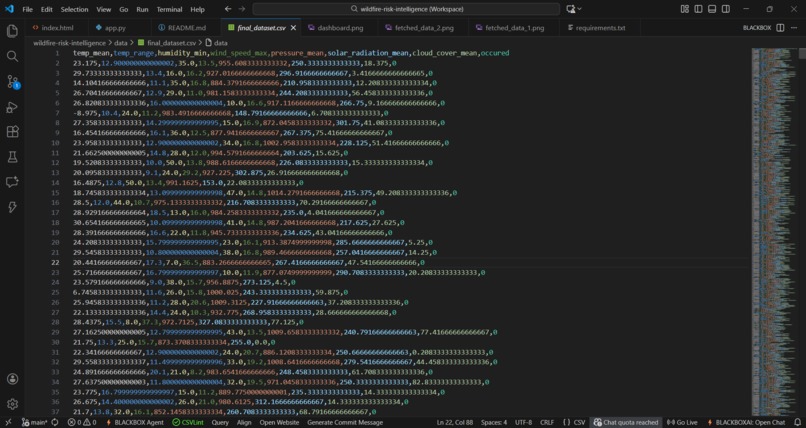Toggle CSVLint status bar item
806x428 pixels.
tap(188, 422)
